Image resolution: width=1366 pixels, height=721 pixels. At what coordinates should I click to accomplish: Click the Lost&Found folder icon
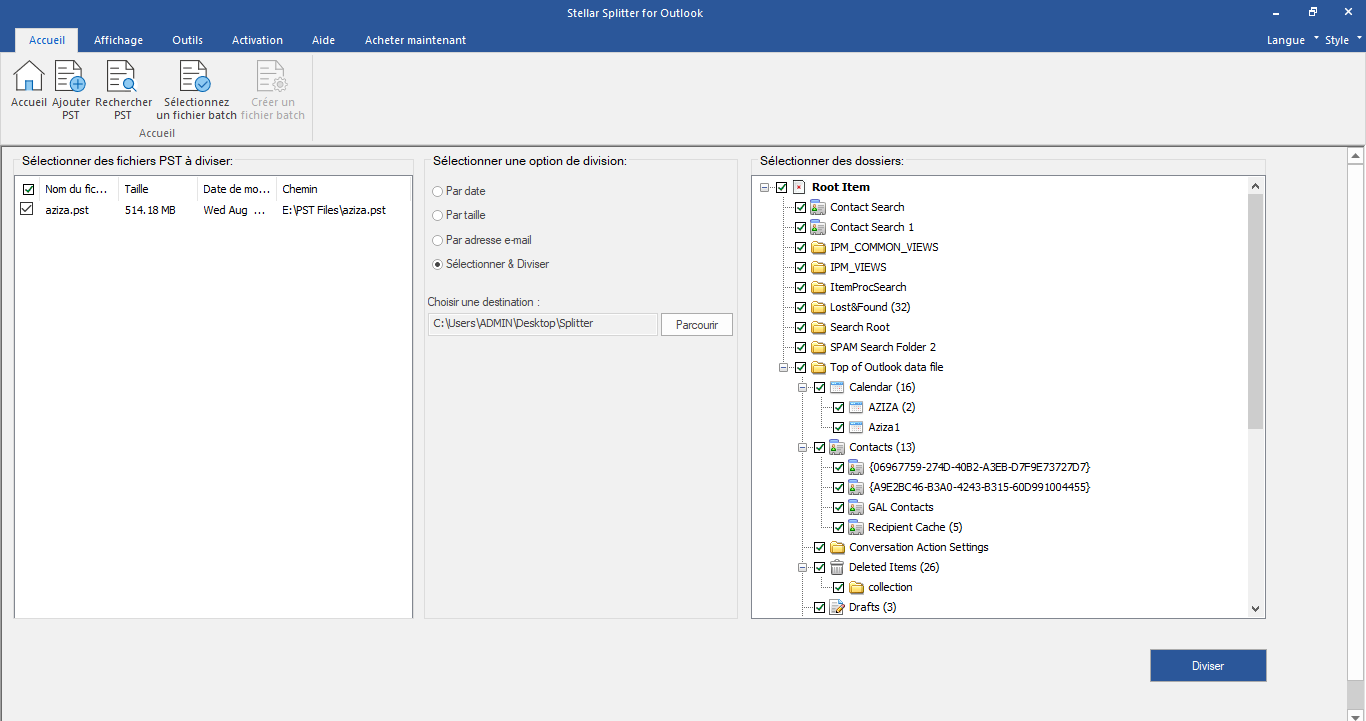point(818,307)
